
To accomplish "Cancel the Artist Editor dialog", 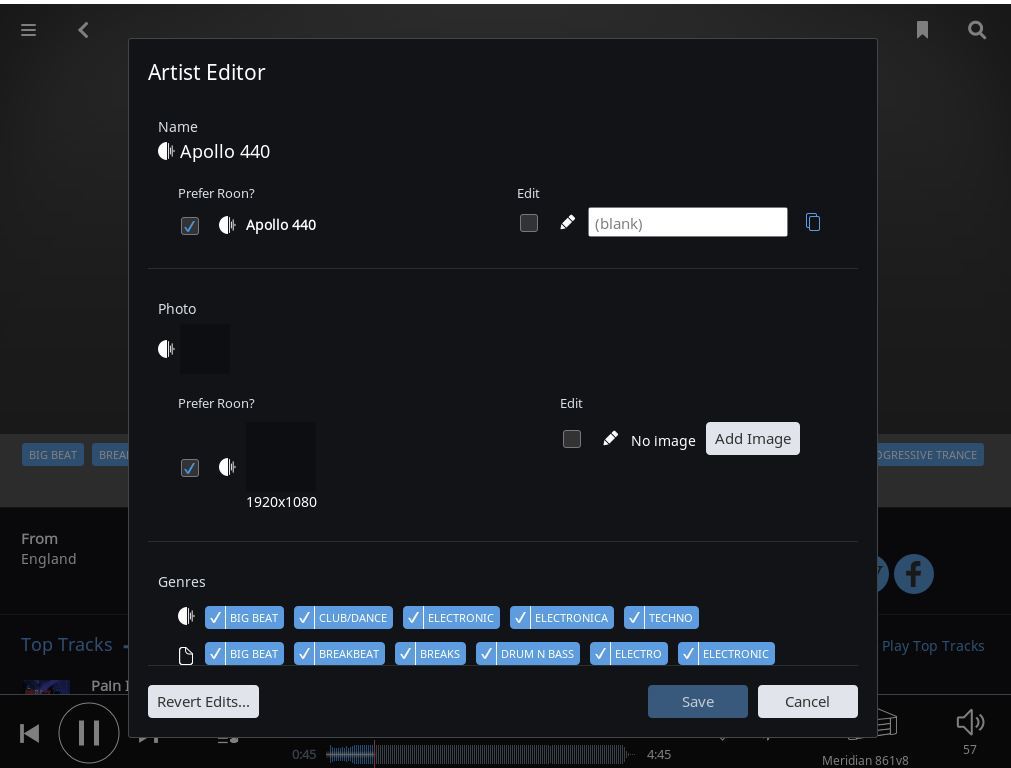I will 807,702.
